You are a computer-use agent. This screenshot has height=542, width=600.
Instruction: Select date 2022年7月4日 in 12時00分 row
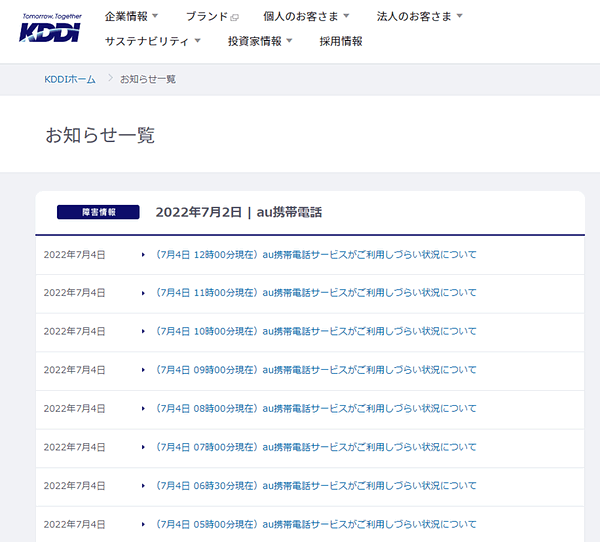click(74, 255)
